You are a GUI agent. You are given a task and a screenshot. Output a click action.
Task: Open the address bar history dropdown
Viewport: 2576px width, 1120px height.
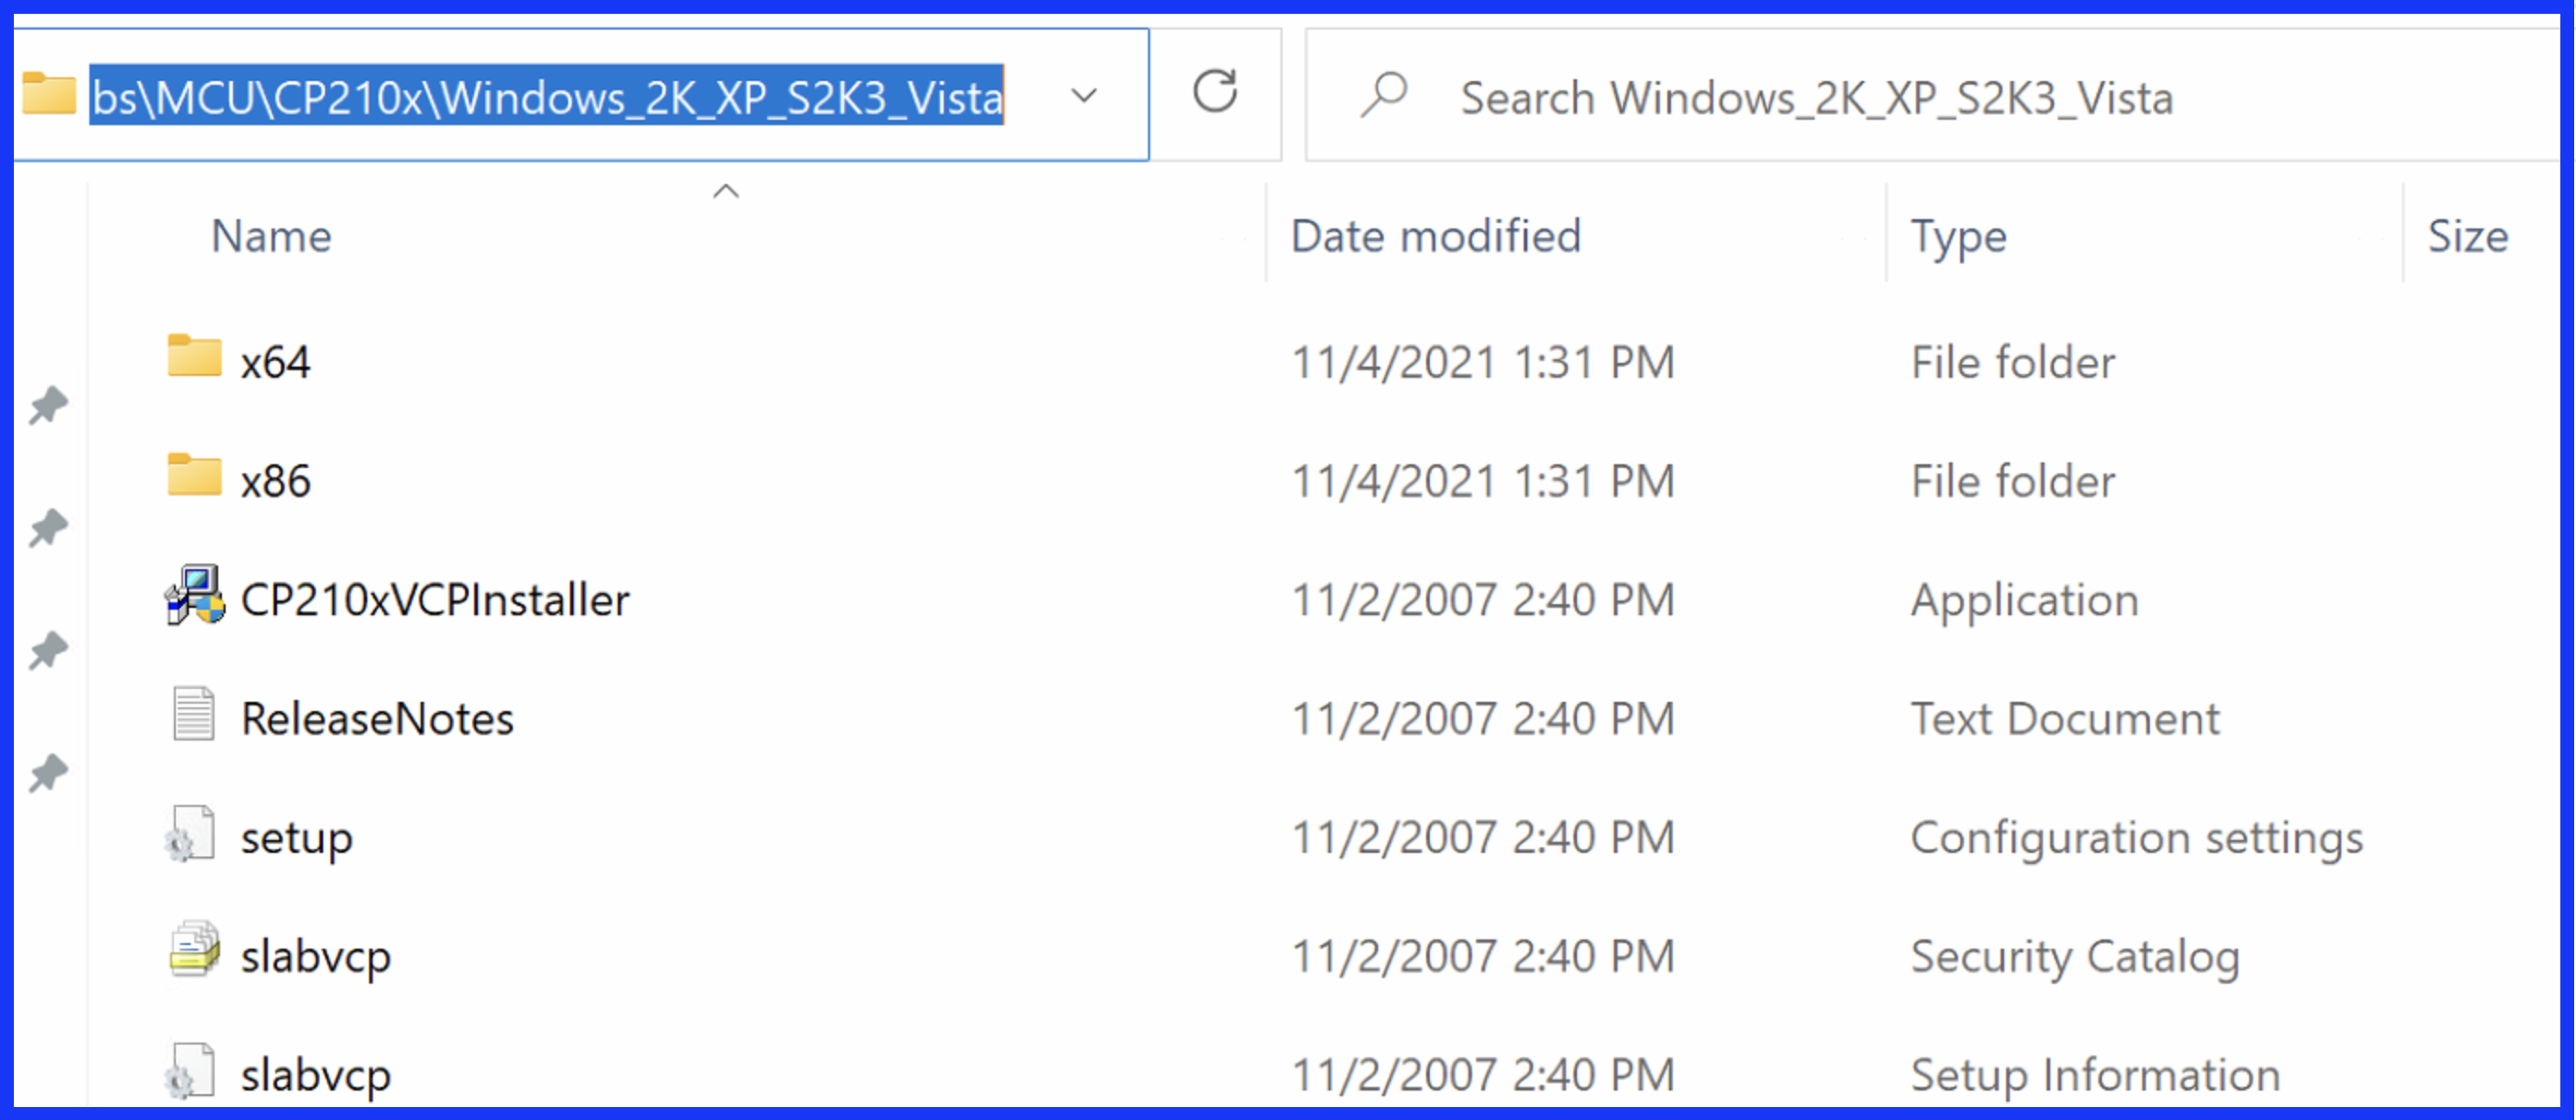click(1084, 96)
